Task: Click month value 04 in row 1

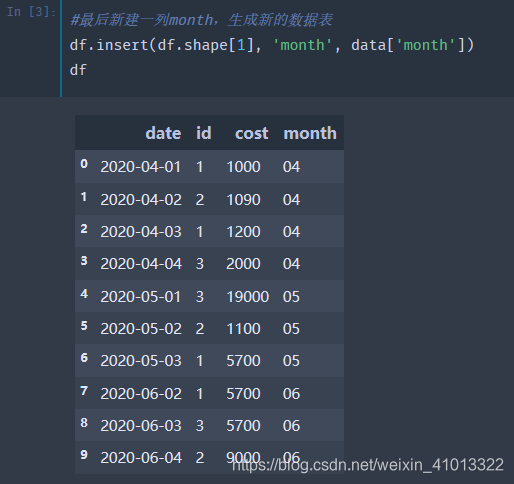Action: (x=291, y=200)
